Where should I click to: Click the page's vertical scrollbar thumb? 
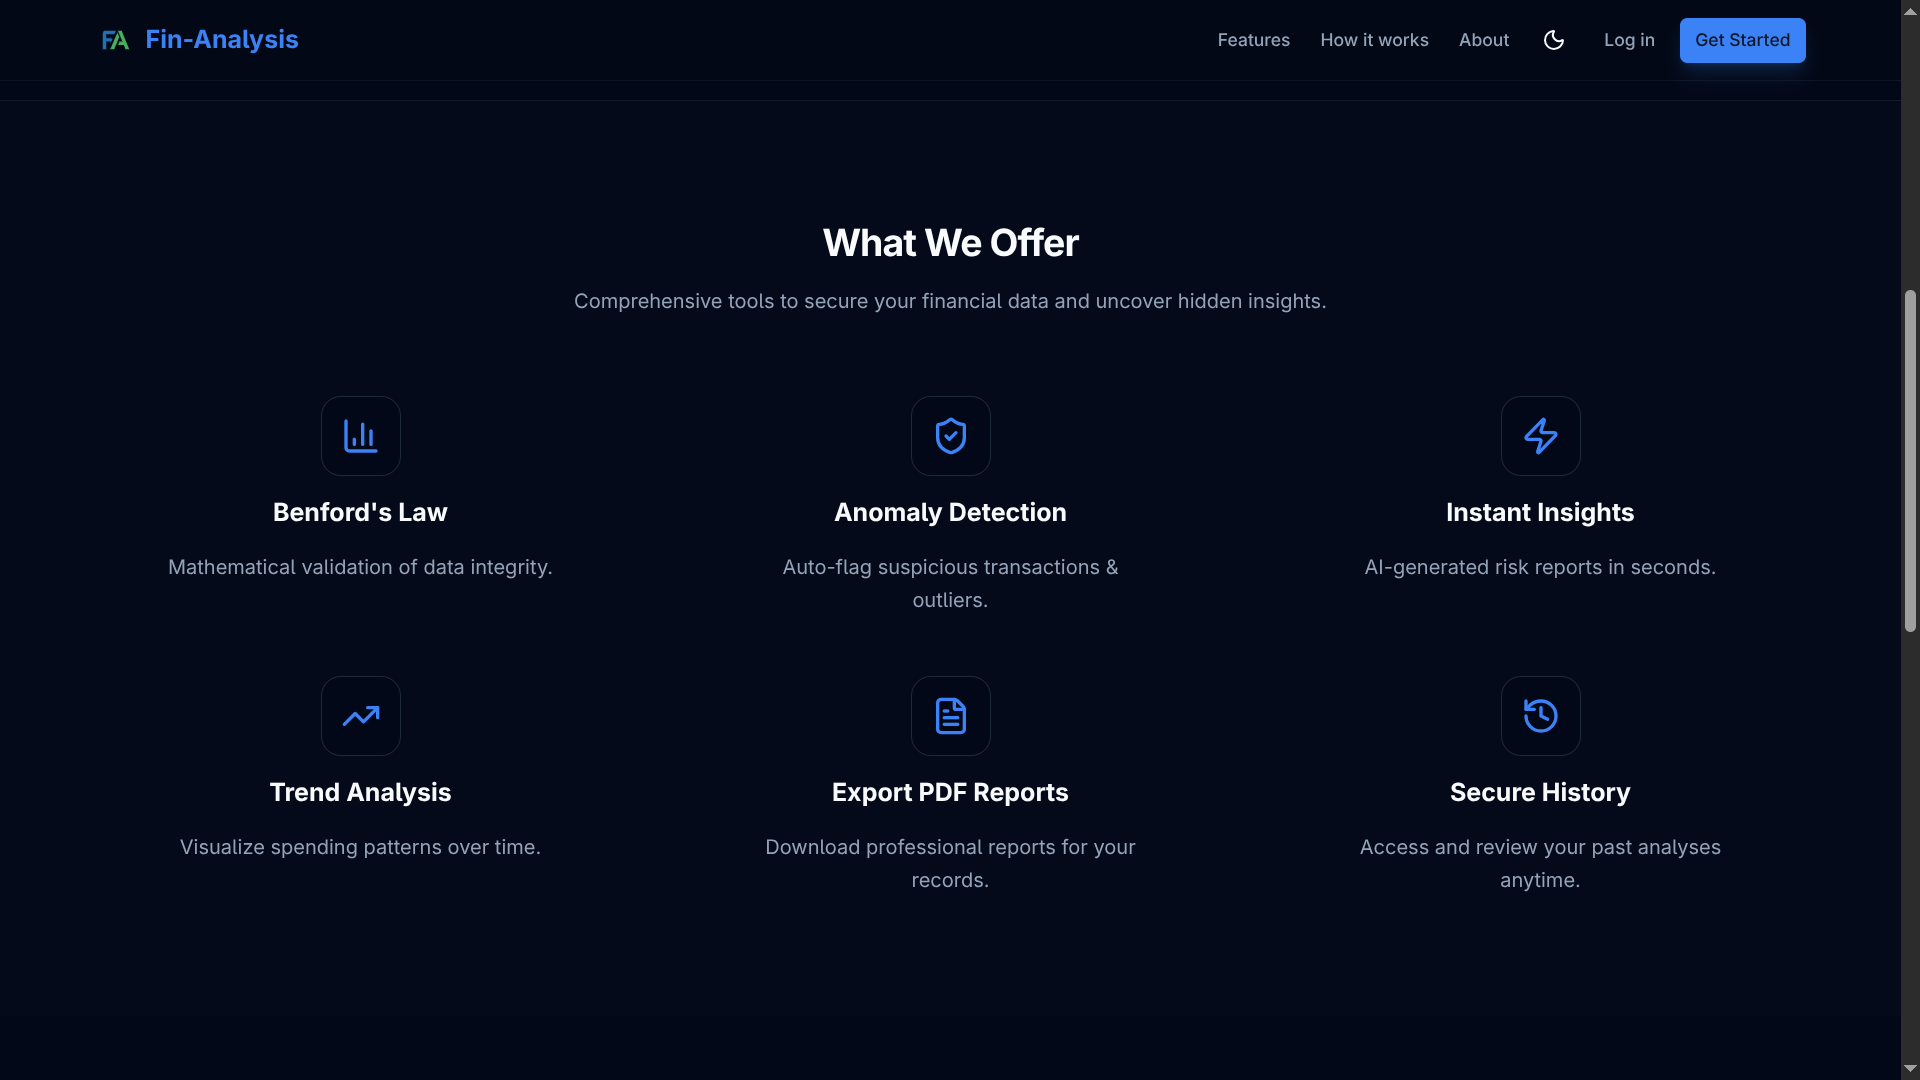click(1910, 460)
